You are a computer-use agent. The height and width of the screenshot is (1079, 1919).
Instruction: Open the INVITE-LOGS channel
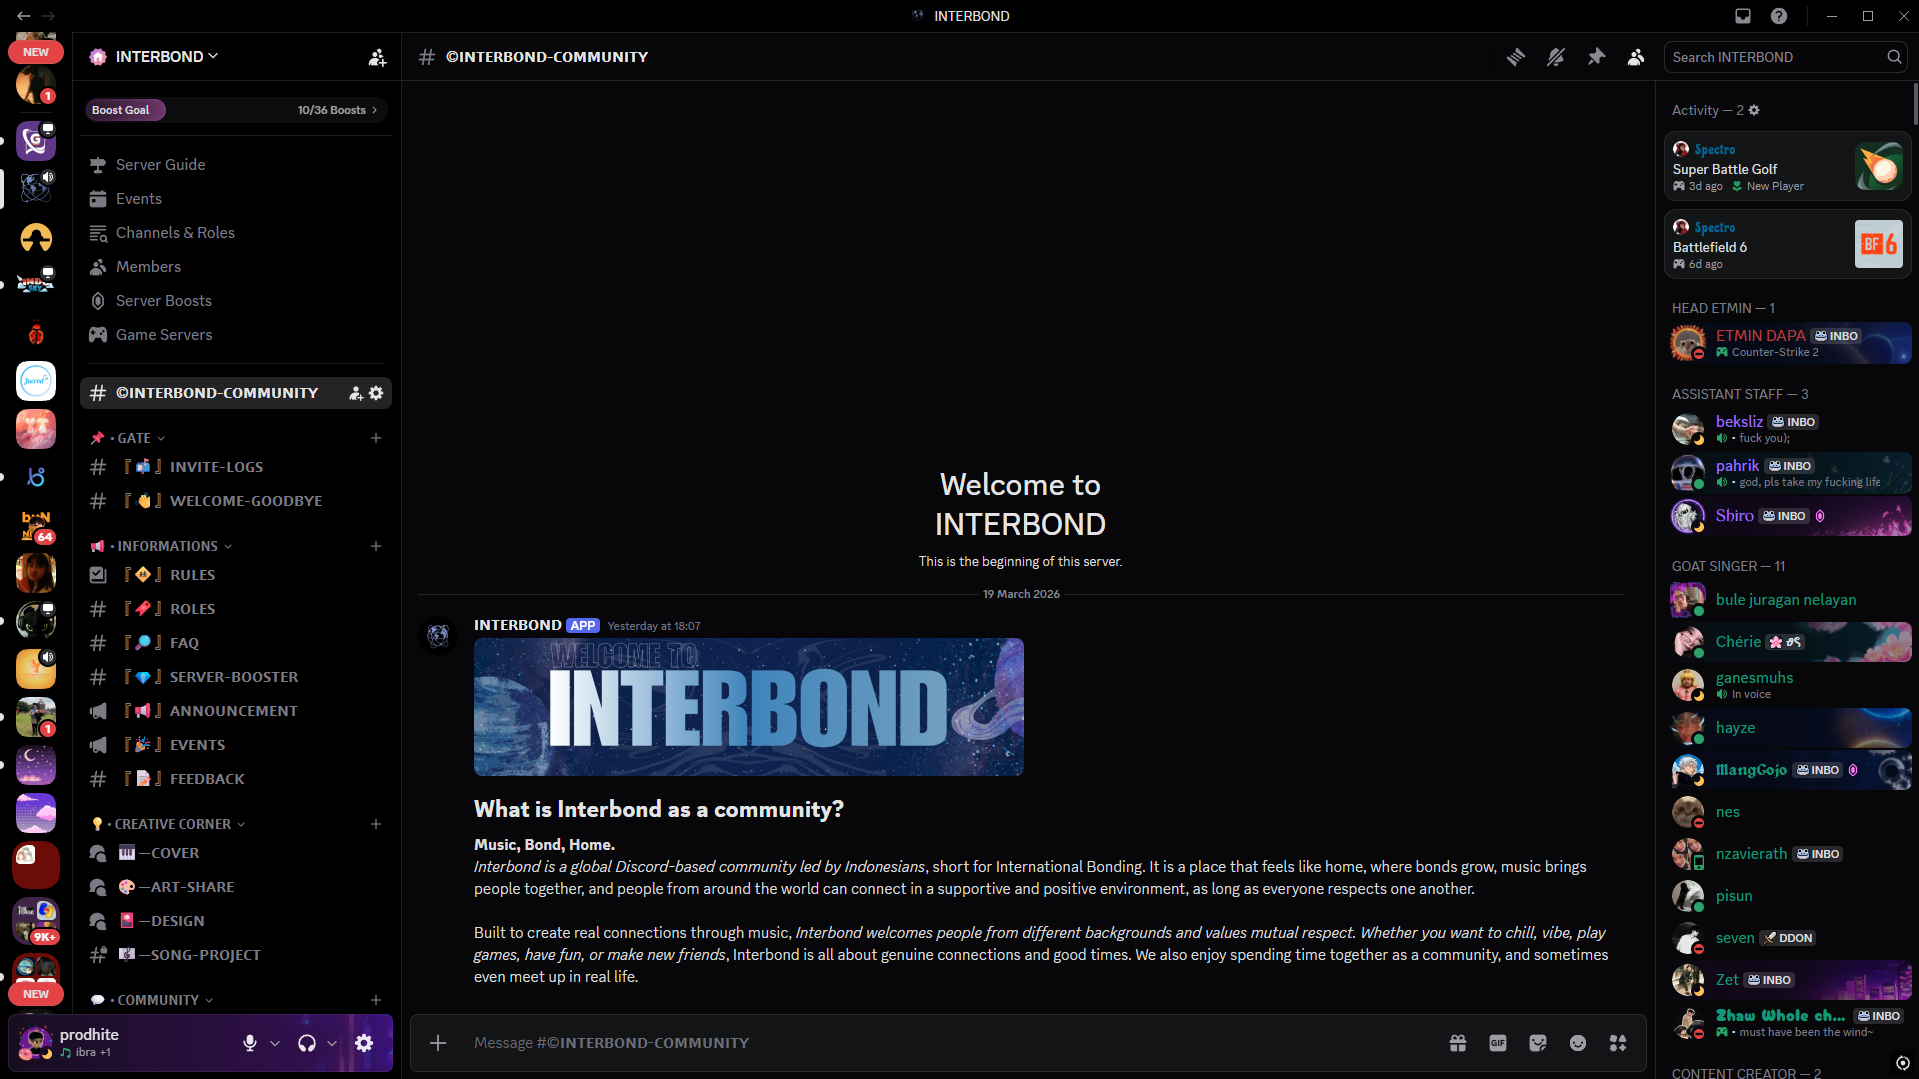coord(236,467)
